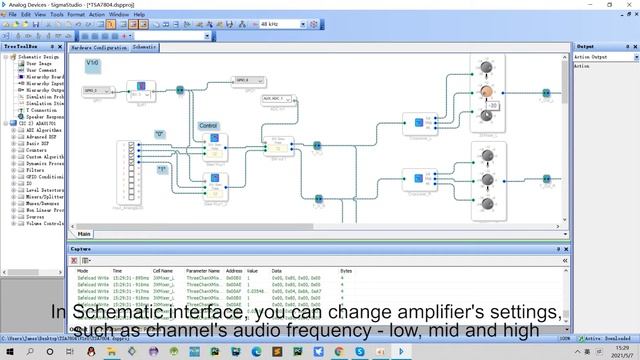Click the Clear capture window icon
This screenshot has height=360, width=640.
(74, 260)
